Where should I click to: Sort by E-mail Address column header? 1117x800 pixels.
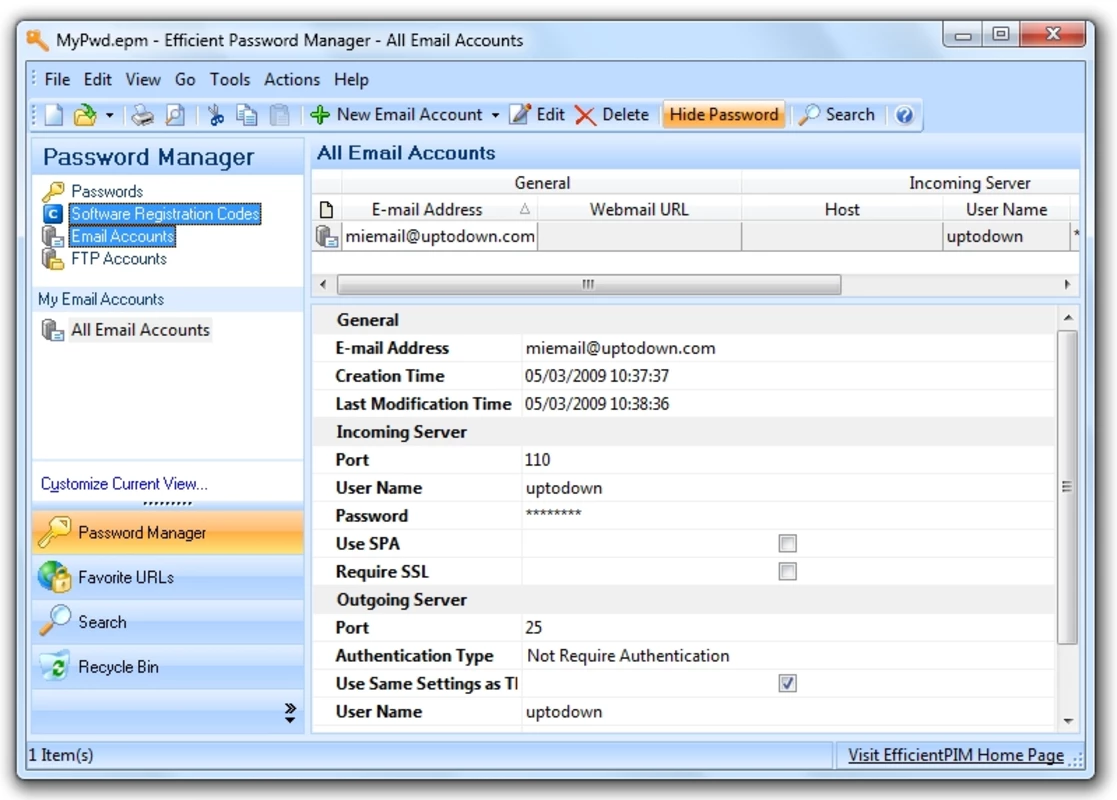[440, 209]
